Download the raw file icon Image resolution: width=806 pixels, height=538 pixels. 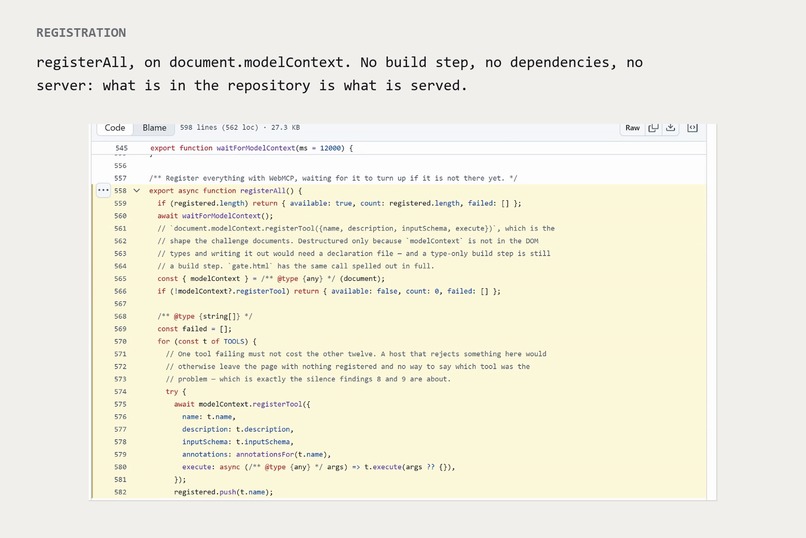pyautogui.click(x=671, y=128)
